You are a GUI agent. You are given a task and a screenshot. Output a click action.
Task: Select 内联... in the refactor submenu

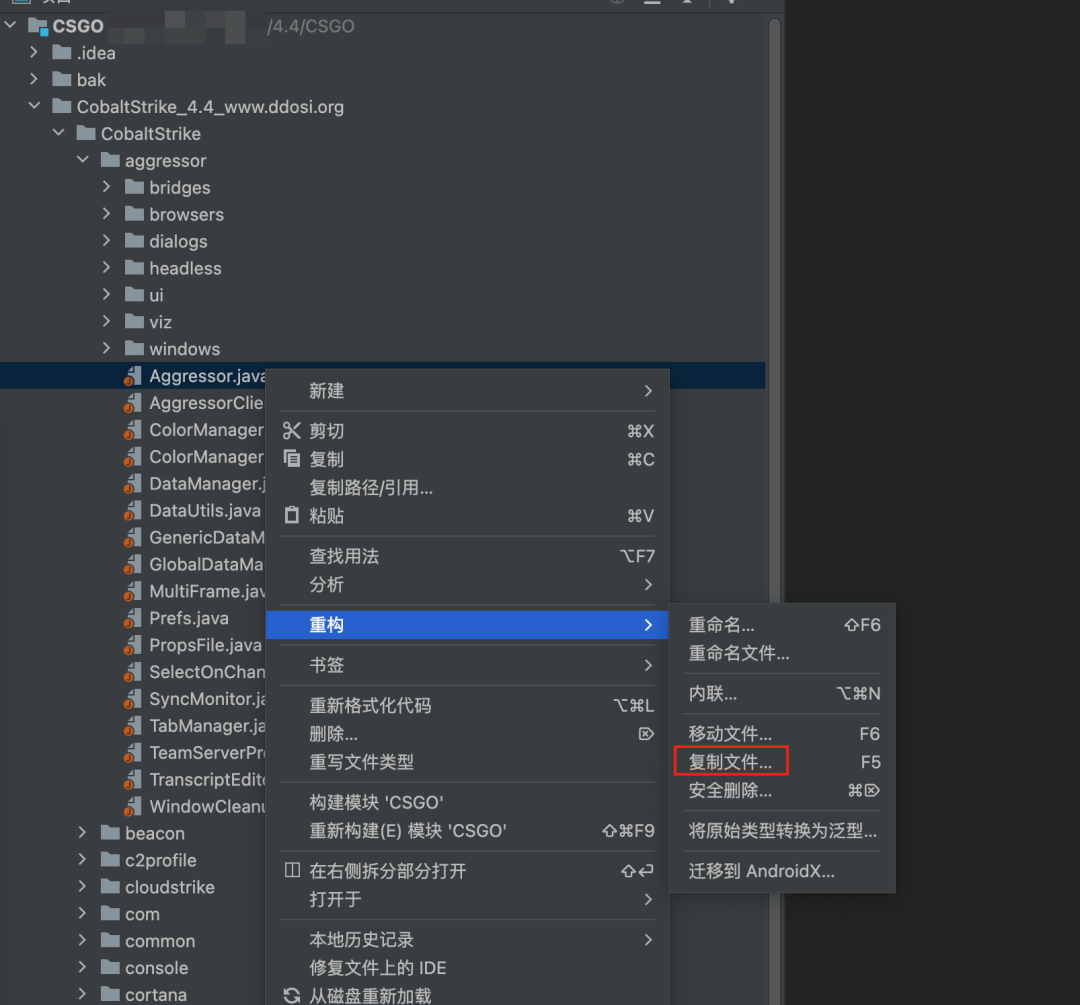782,694
